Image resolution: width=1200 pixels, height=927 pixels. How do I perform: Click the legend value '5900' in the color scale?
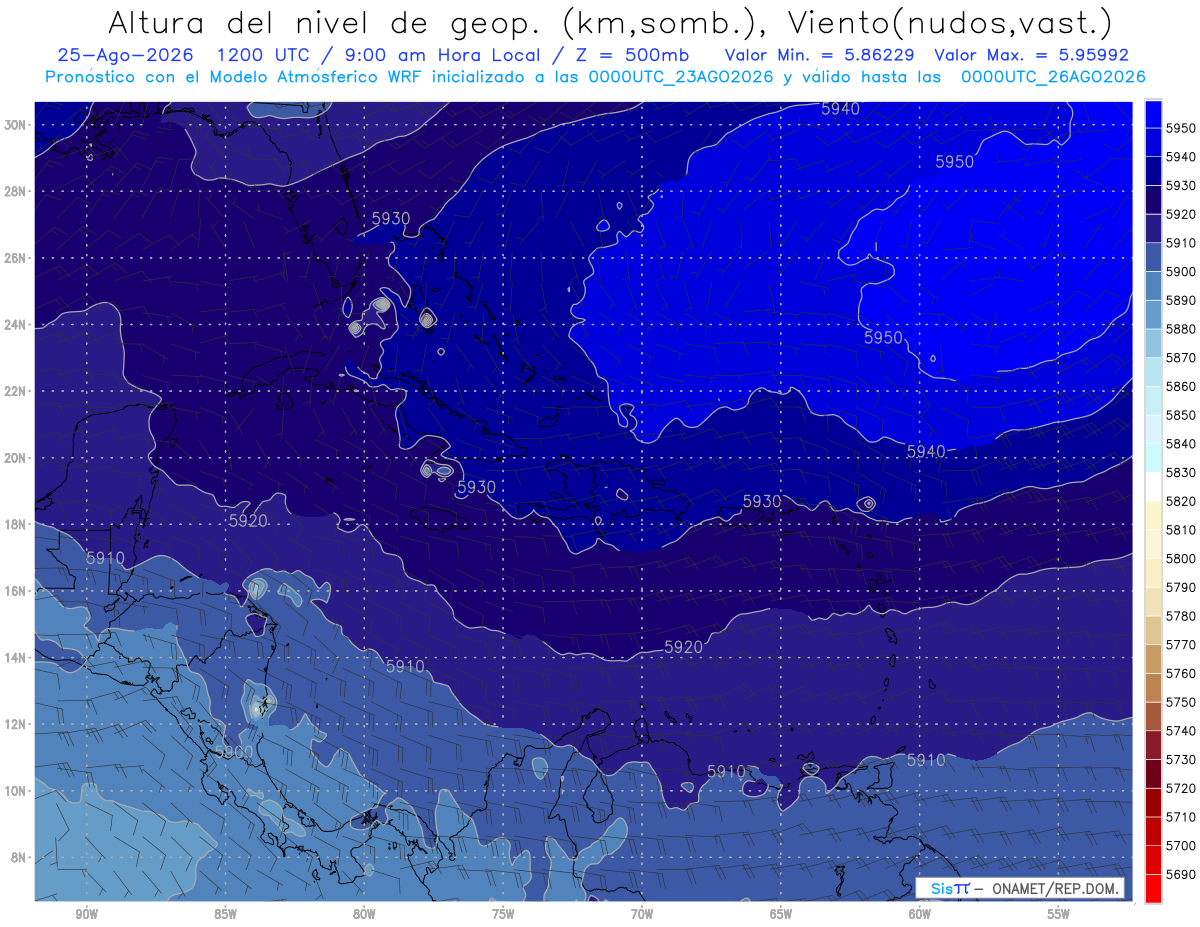1180,271
